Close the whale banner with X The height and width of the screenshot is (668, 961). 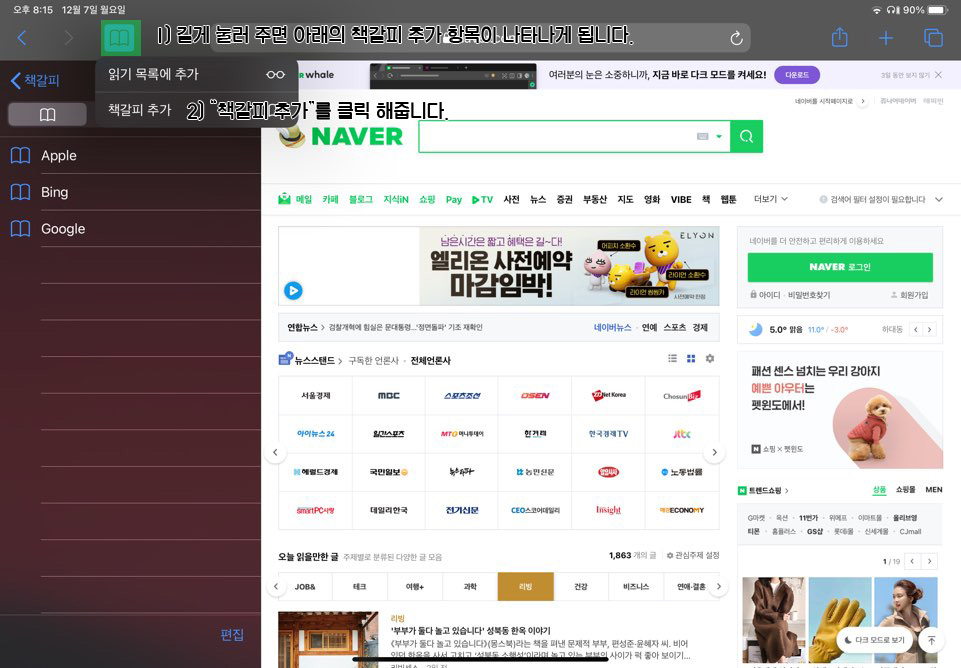click(938, 75)
